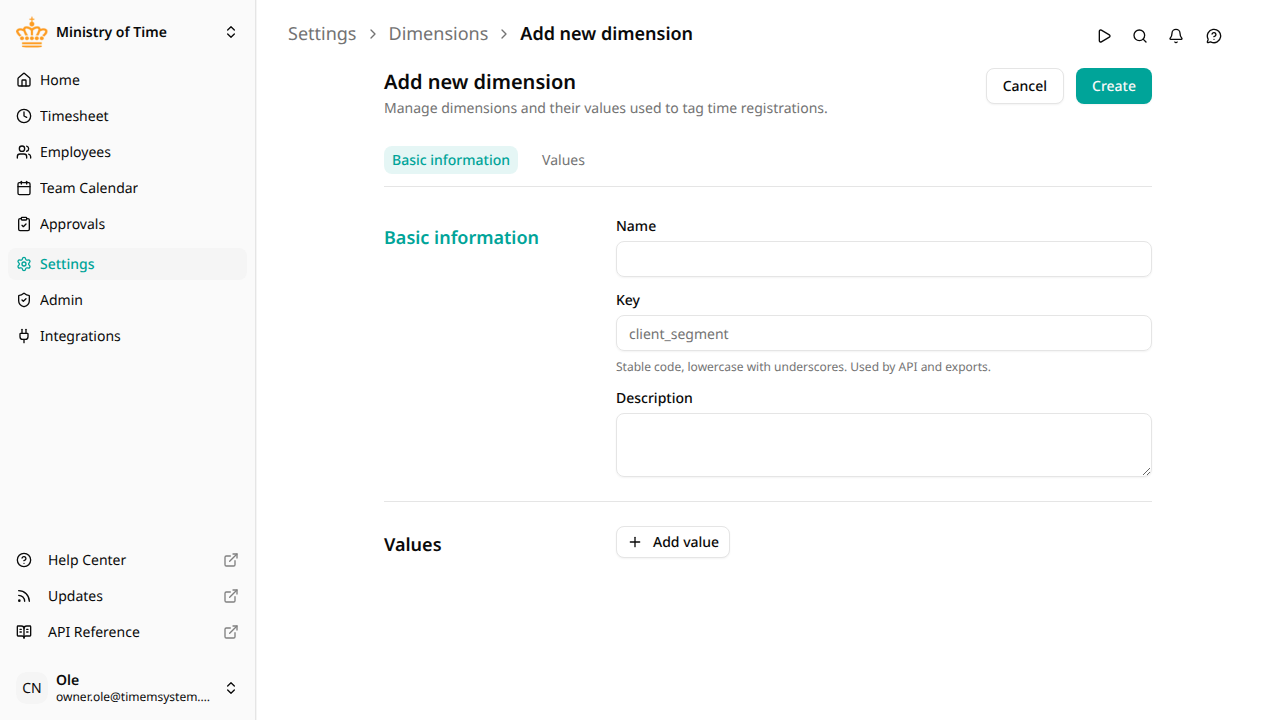
Task: Click the play timer icon
Action: pos(1104,36)
